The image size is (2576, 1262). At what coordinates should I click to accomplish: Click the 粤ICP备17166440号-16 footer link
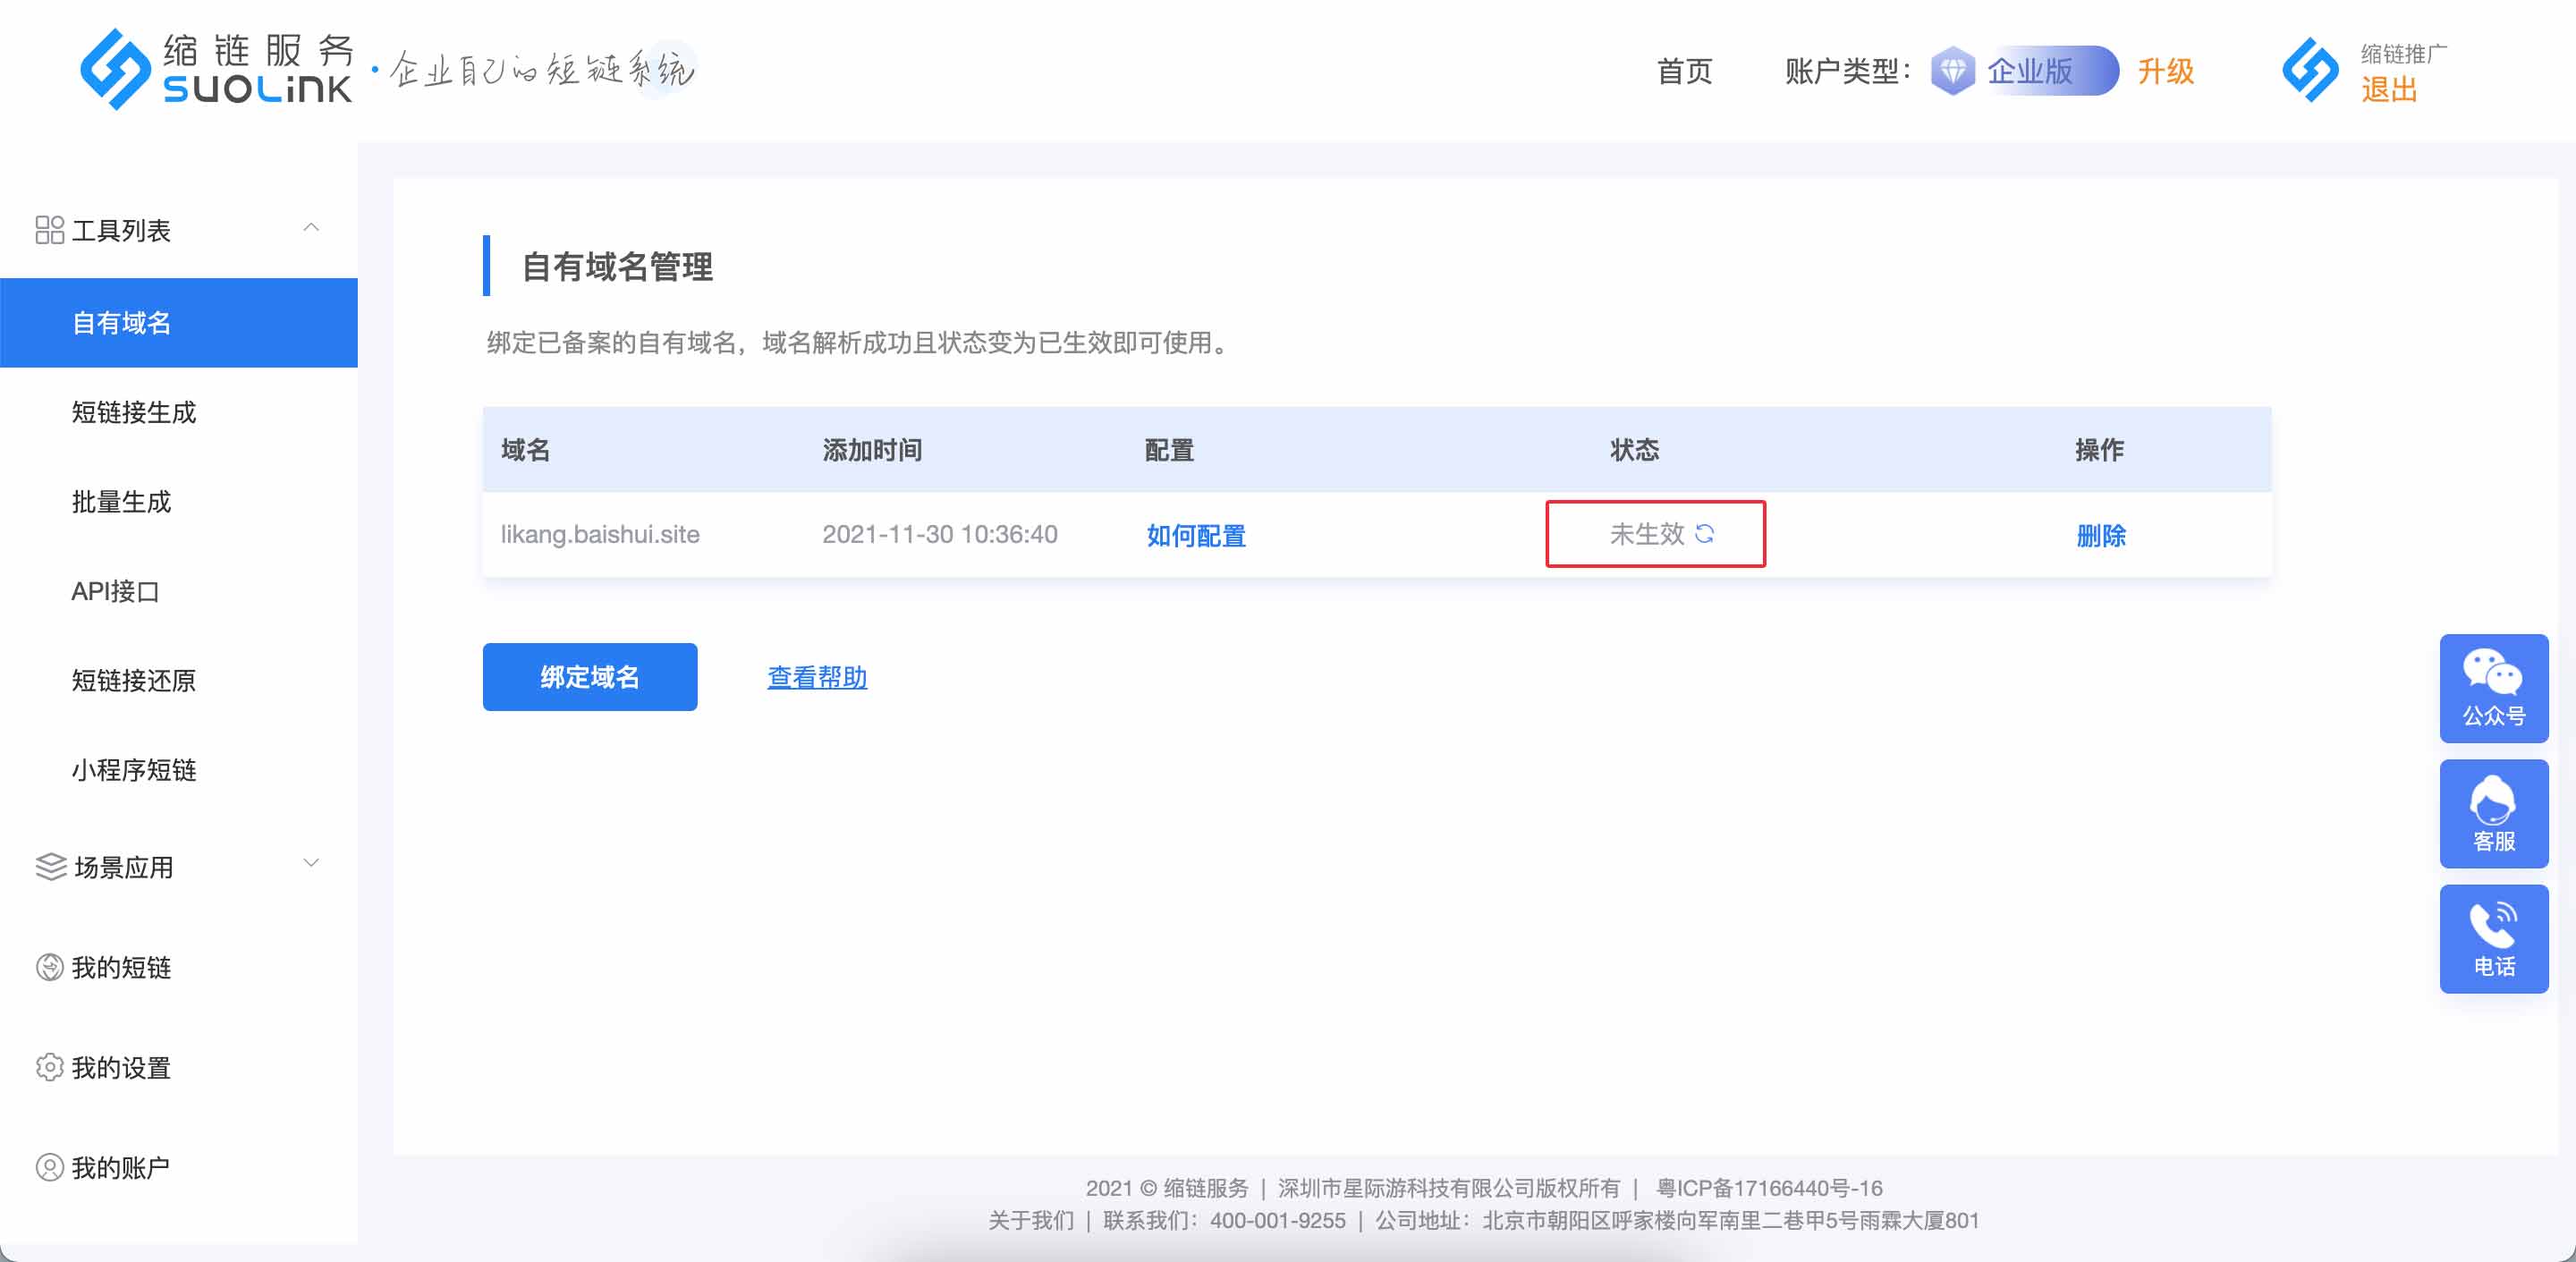(x=1769, y=1188)
